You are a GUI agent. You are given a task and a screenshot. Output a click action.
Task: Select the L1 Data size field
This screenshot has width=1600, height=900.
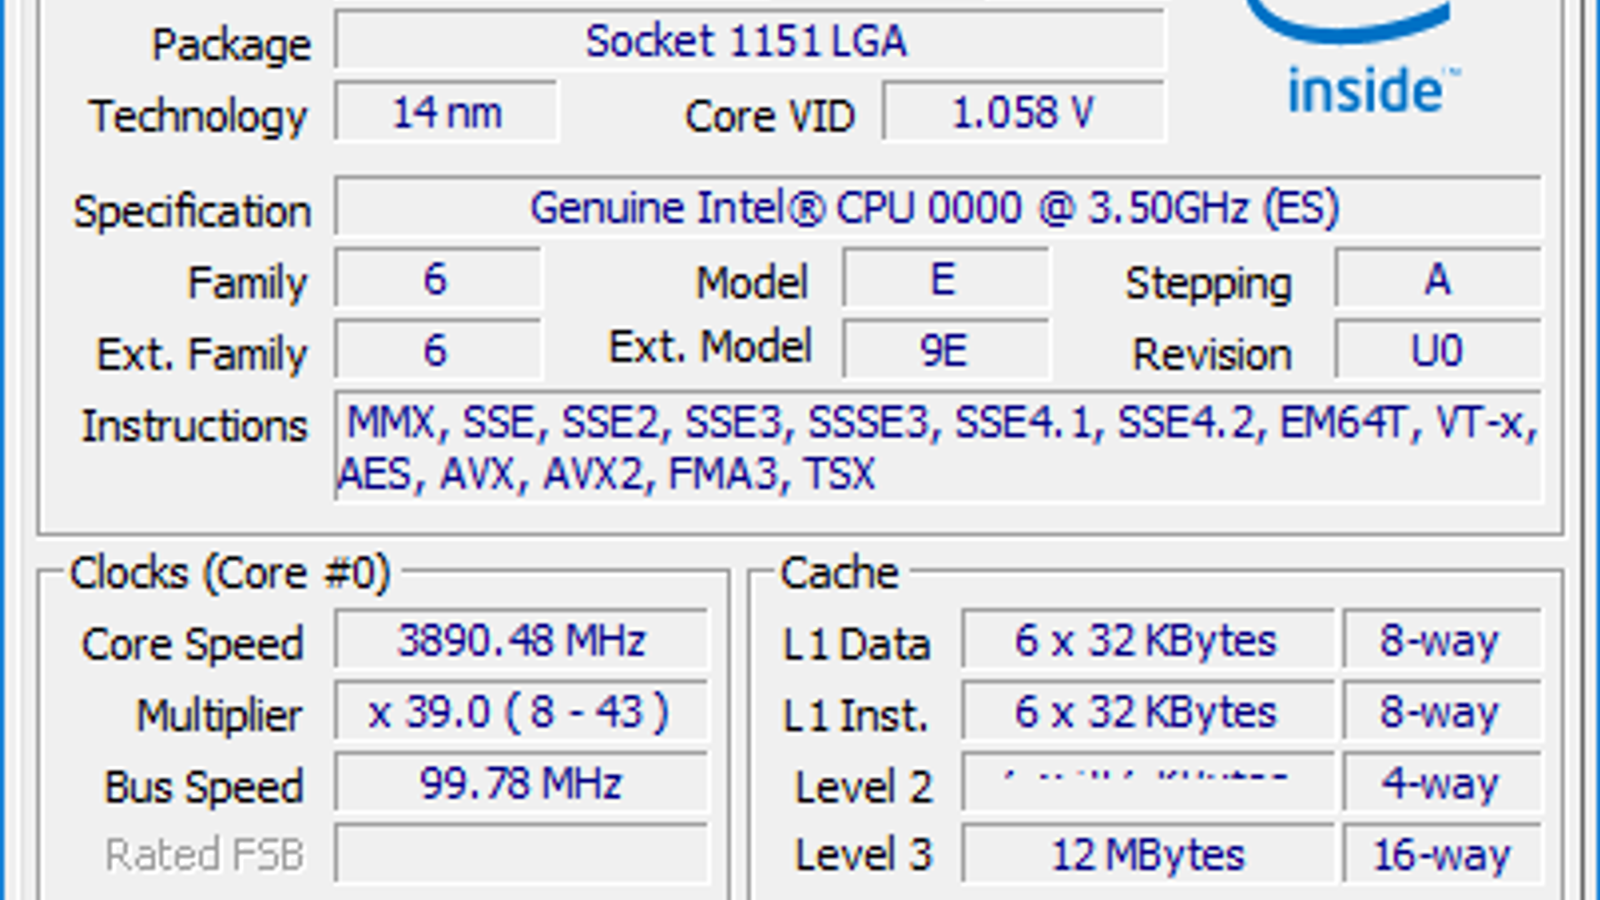coord(1146,641)
